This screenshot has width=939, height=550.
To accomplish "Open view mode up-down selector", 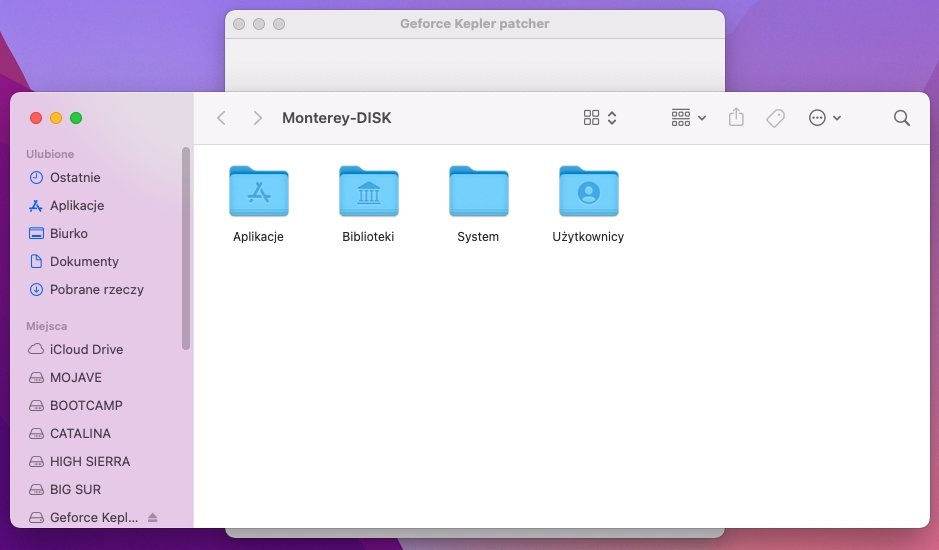I will click(x=612, y=118).
